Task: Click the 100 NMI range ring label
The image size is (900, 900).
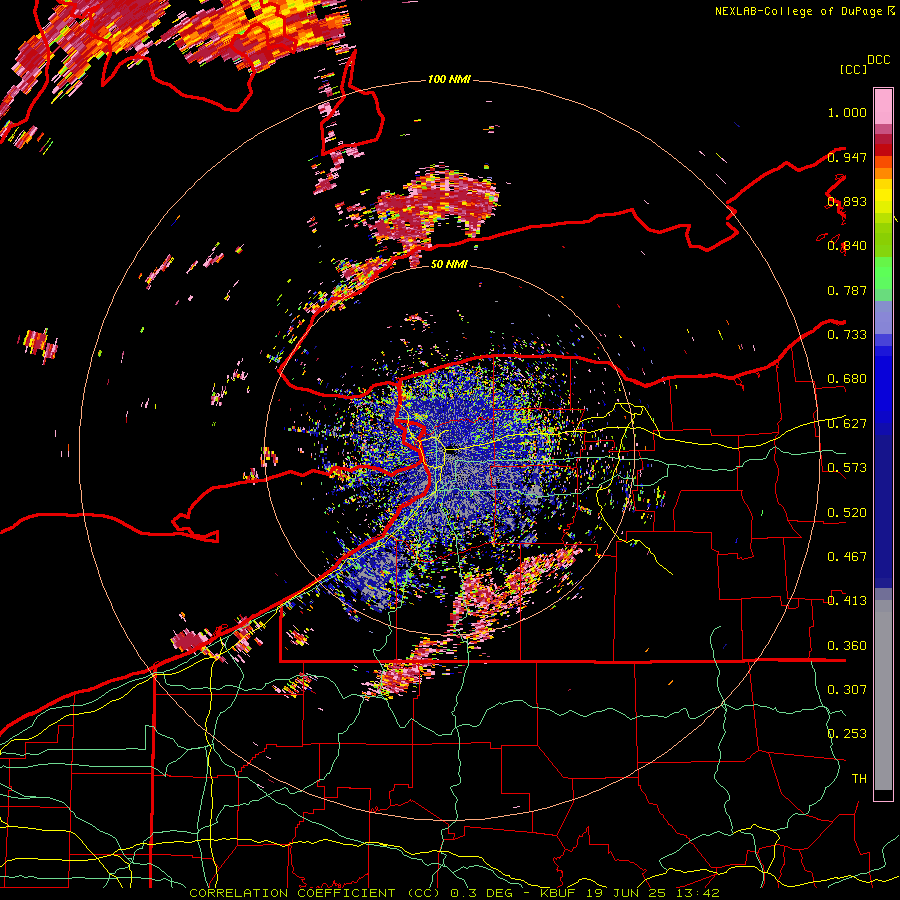Action: (449, 79)
